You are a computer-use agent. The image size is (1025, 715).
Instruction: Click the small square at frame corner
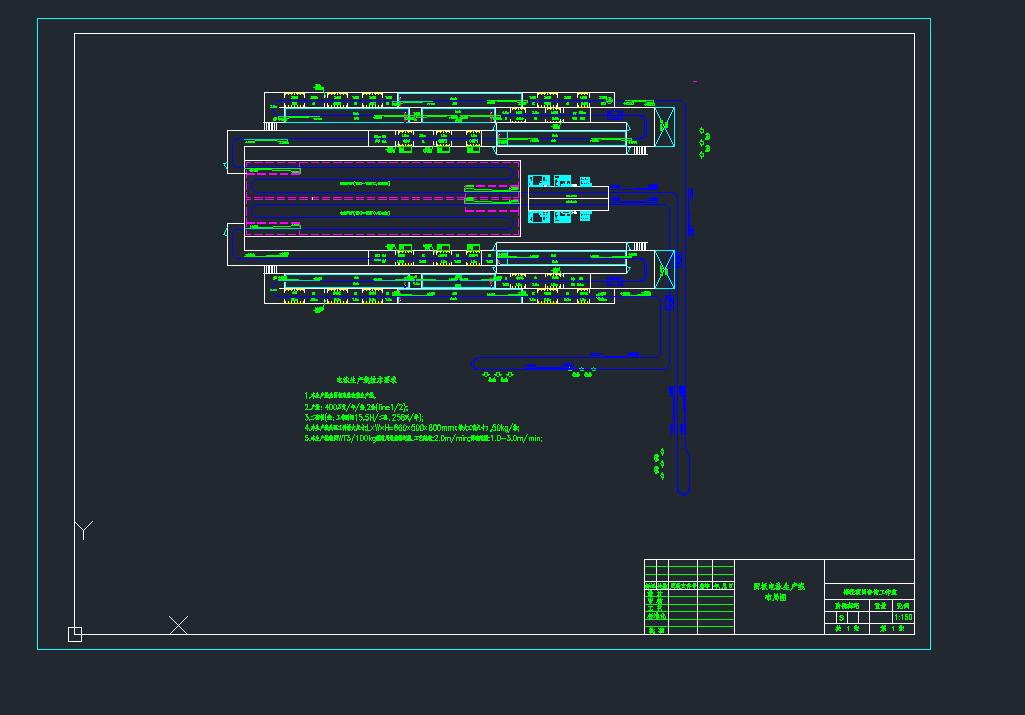pos(74,633)
